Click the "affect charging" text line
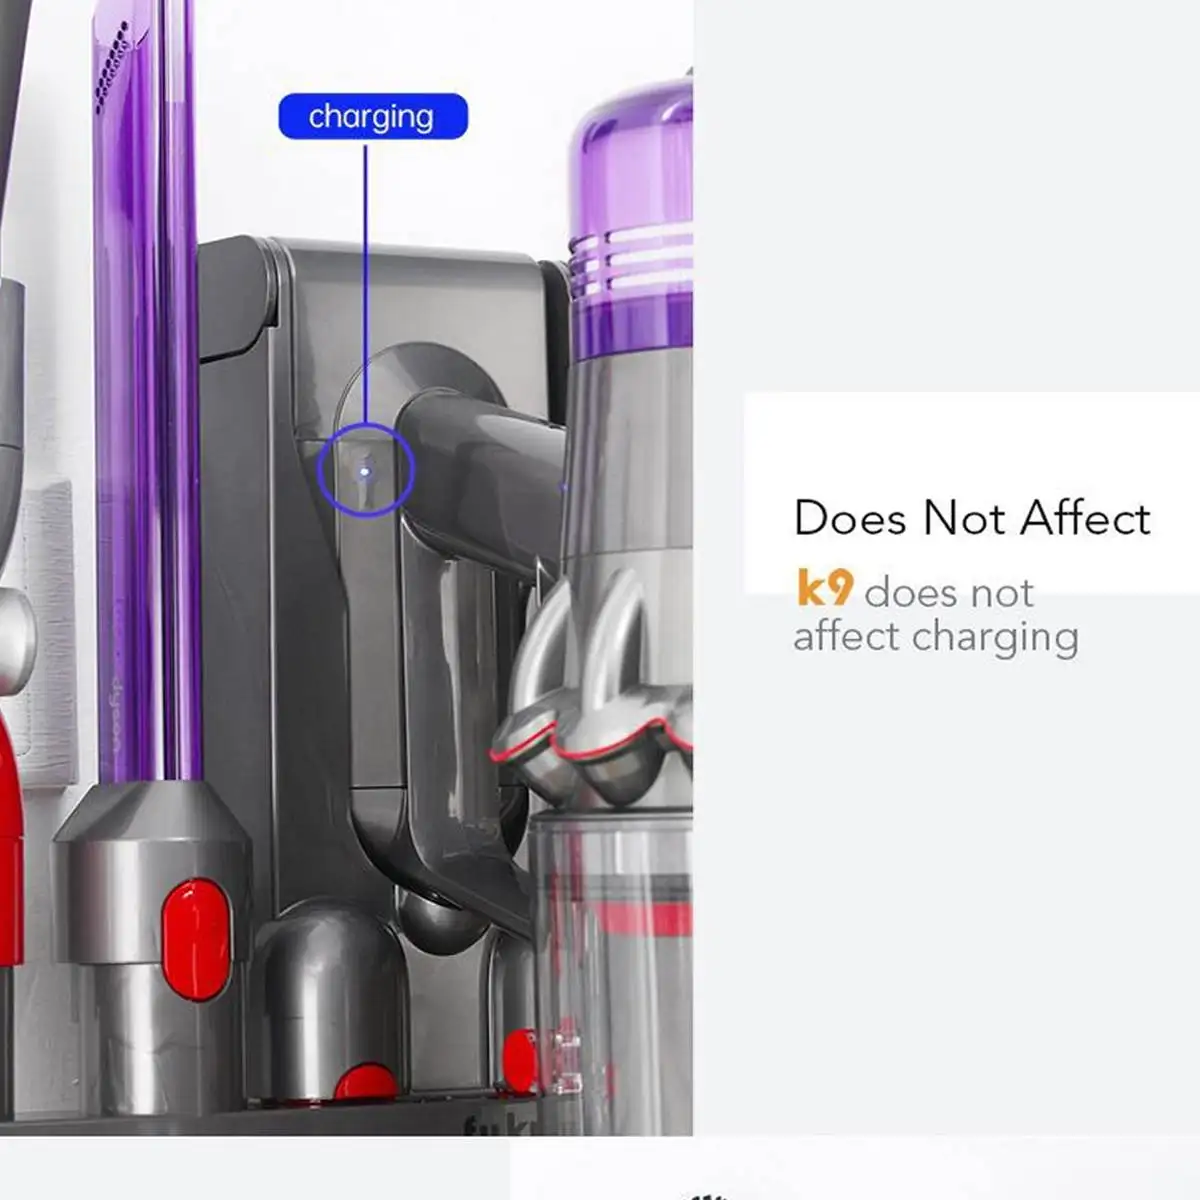The width and height of the screenshot is (1200, 1200). click(936, 637)
